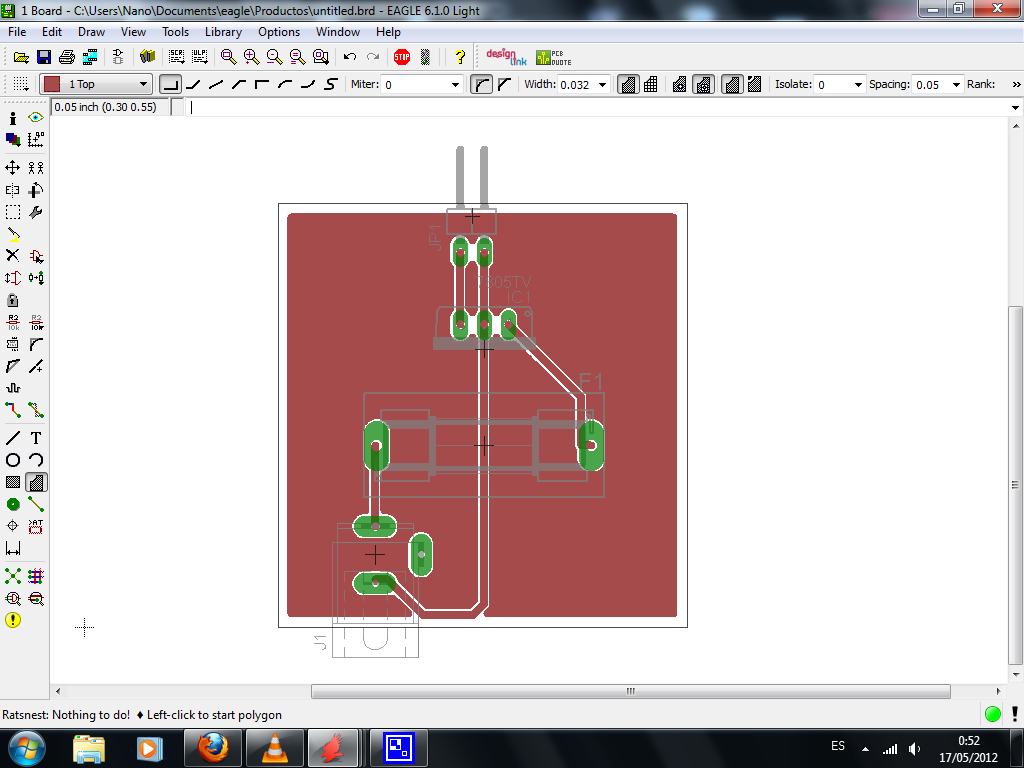Set polygon pour to hatch

(650, 84)
